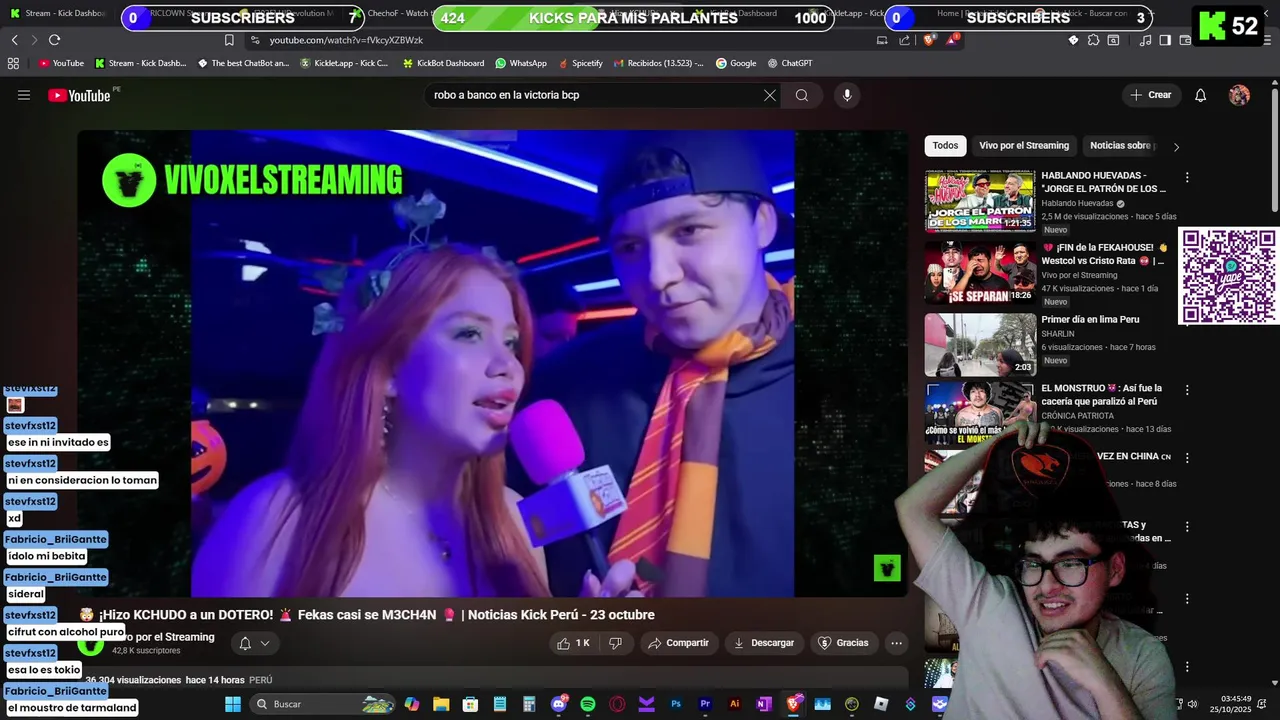Open the KickBot Dashboard bookmark
This screenshot has height=720, width=1280.
(x=443, y=63)
